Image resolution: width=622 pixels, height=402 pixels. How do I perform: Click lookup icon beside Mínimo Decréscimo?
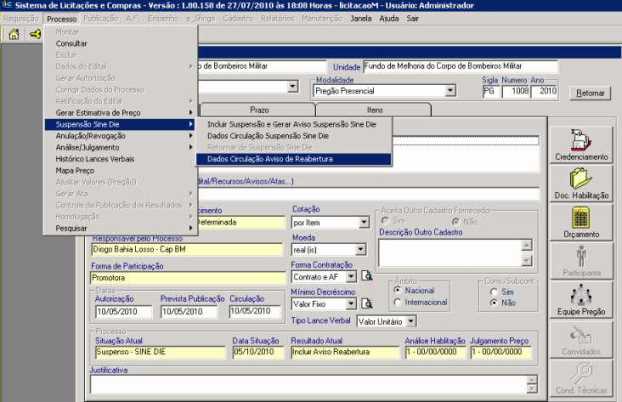click(367, 303)
